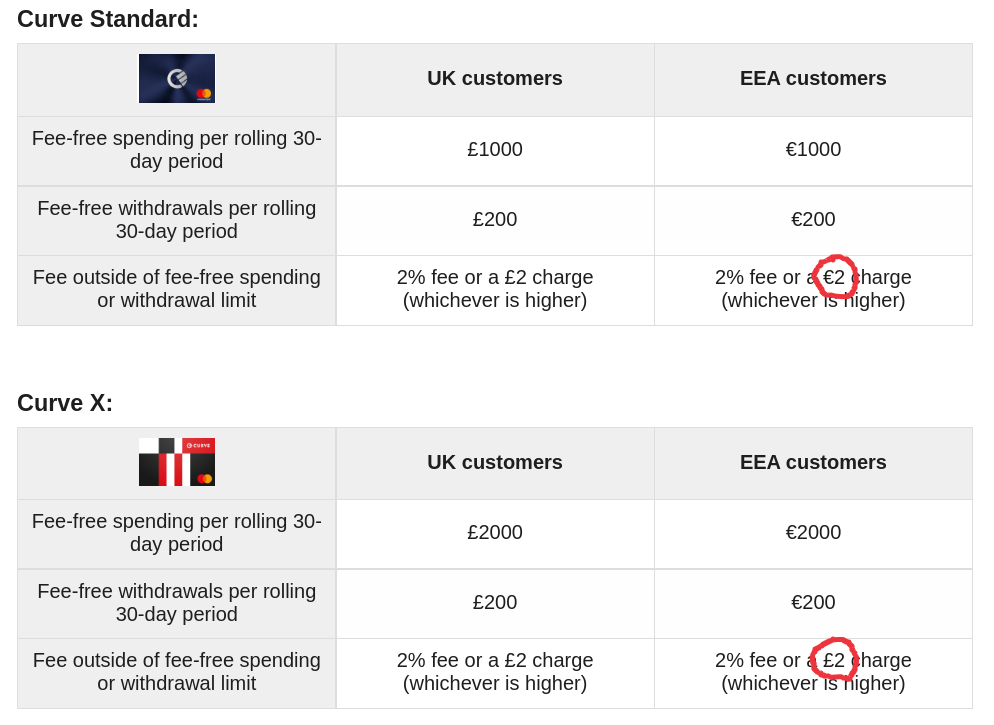This screenshot has width=994, height=725.
Task: Click Mastercard logo on Curve X card
Action: pos(205,478)
